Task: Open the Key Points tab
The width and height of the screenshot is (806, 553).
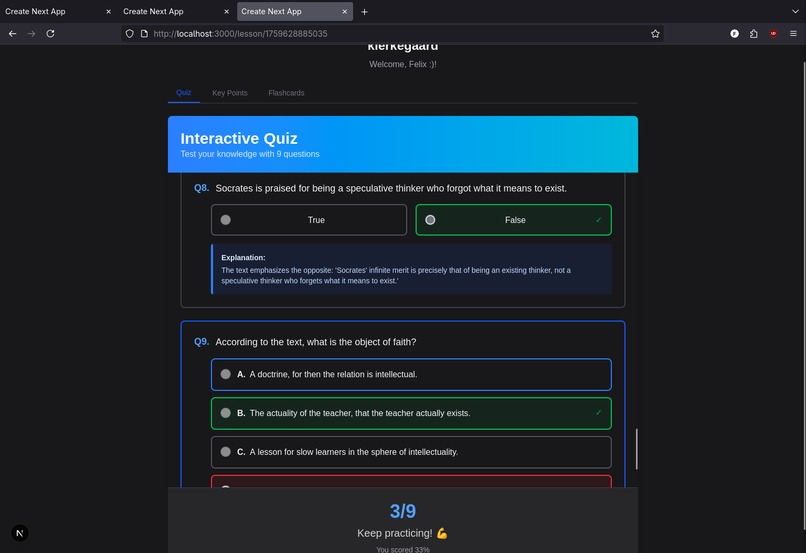Action: [x=230, y=93]
